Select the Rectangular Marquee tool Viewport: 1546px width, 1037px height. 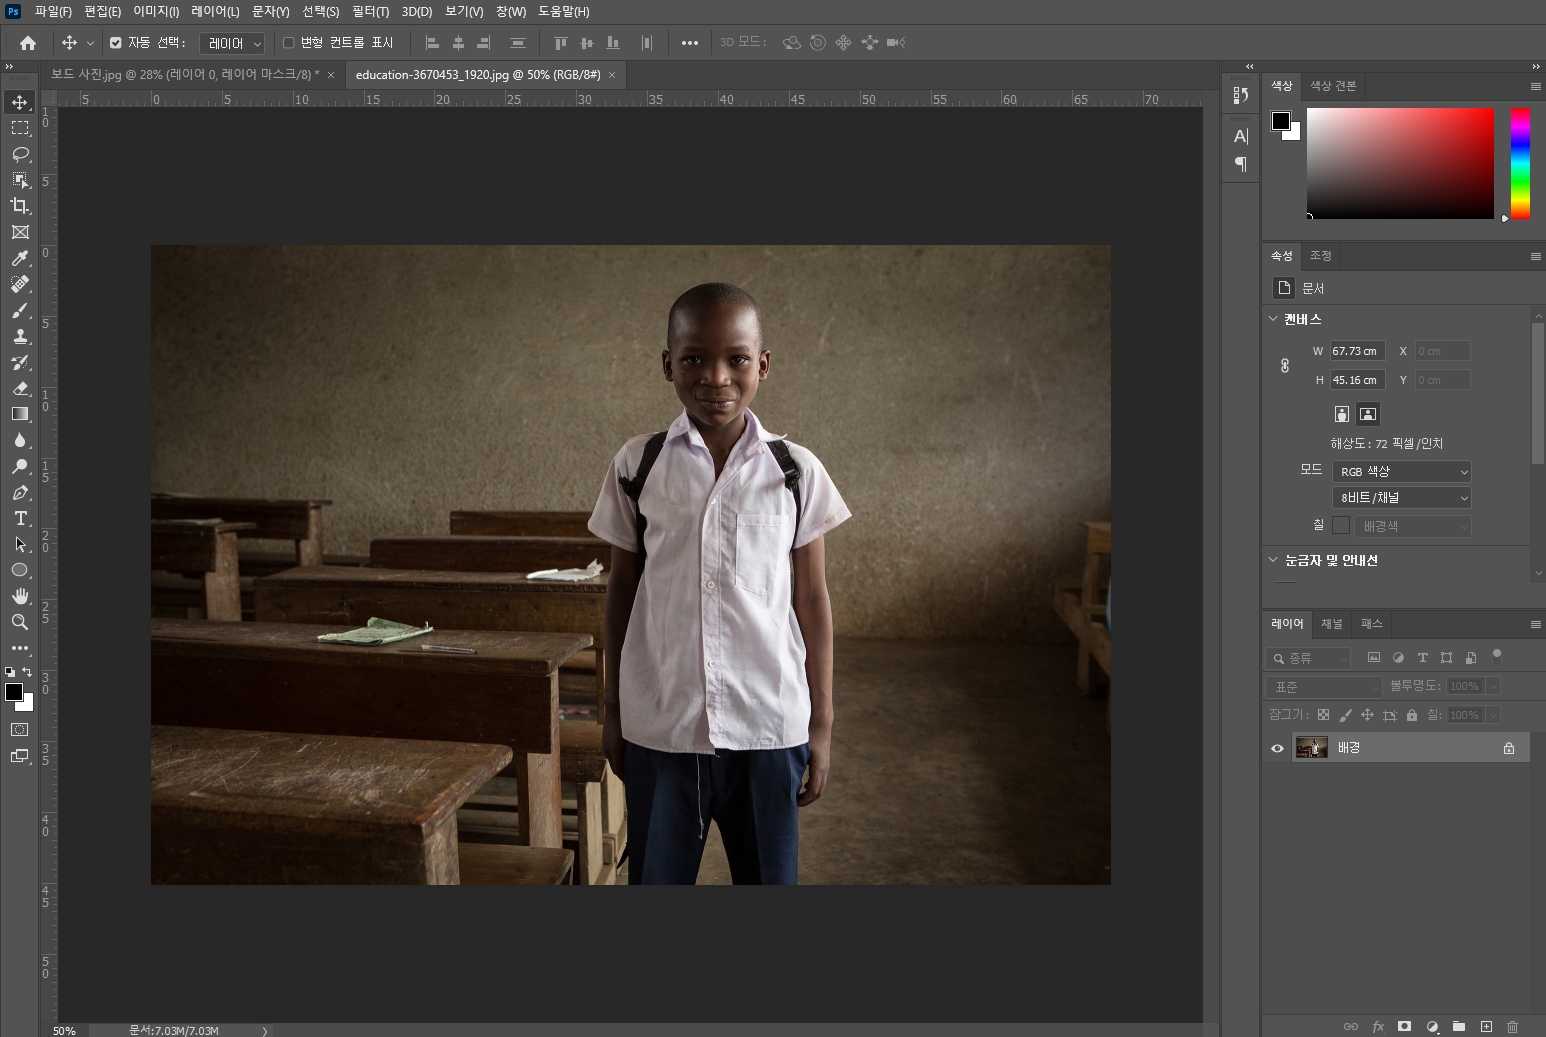click(x=19, y=128)
